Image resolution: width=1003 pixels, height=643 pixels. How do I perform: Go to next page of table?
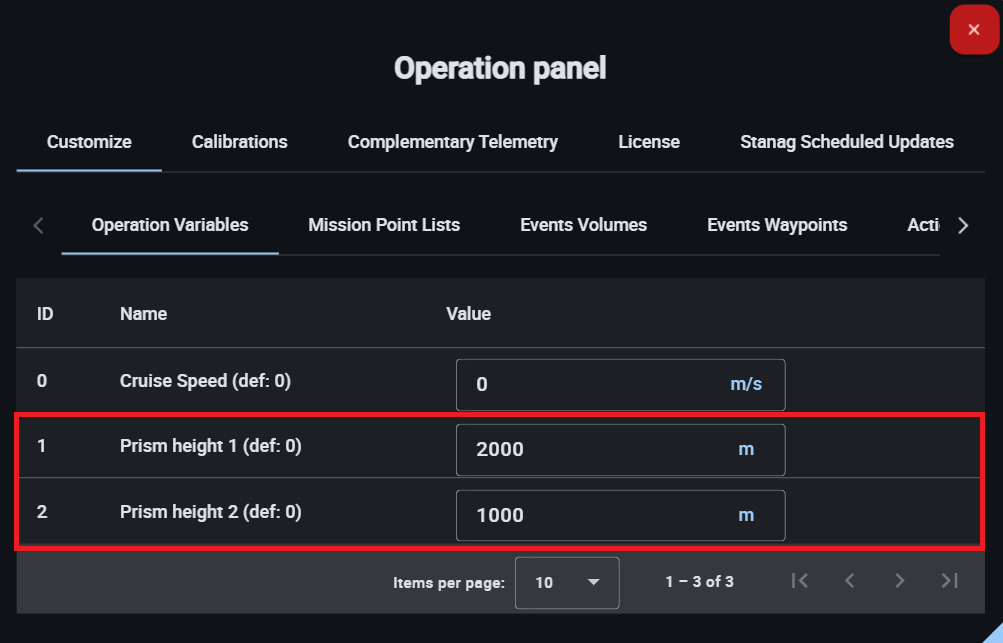pyautogui.click(x=899, y=581)
